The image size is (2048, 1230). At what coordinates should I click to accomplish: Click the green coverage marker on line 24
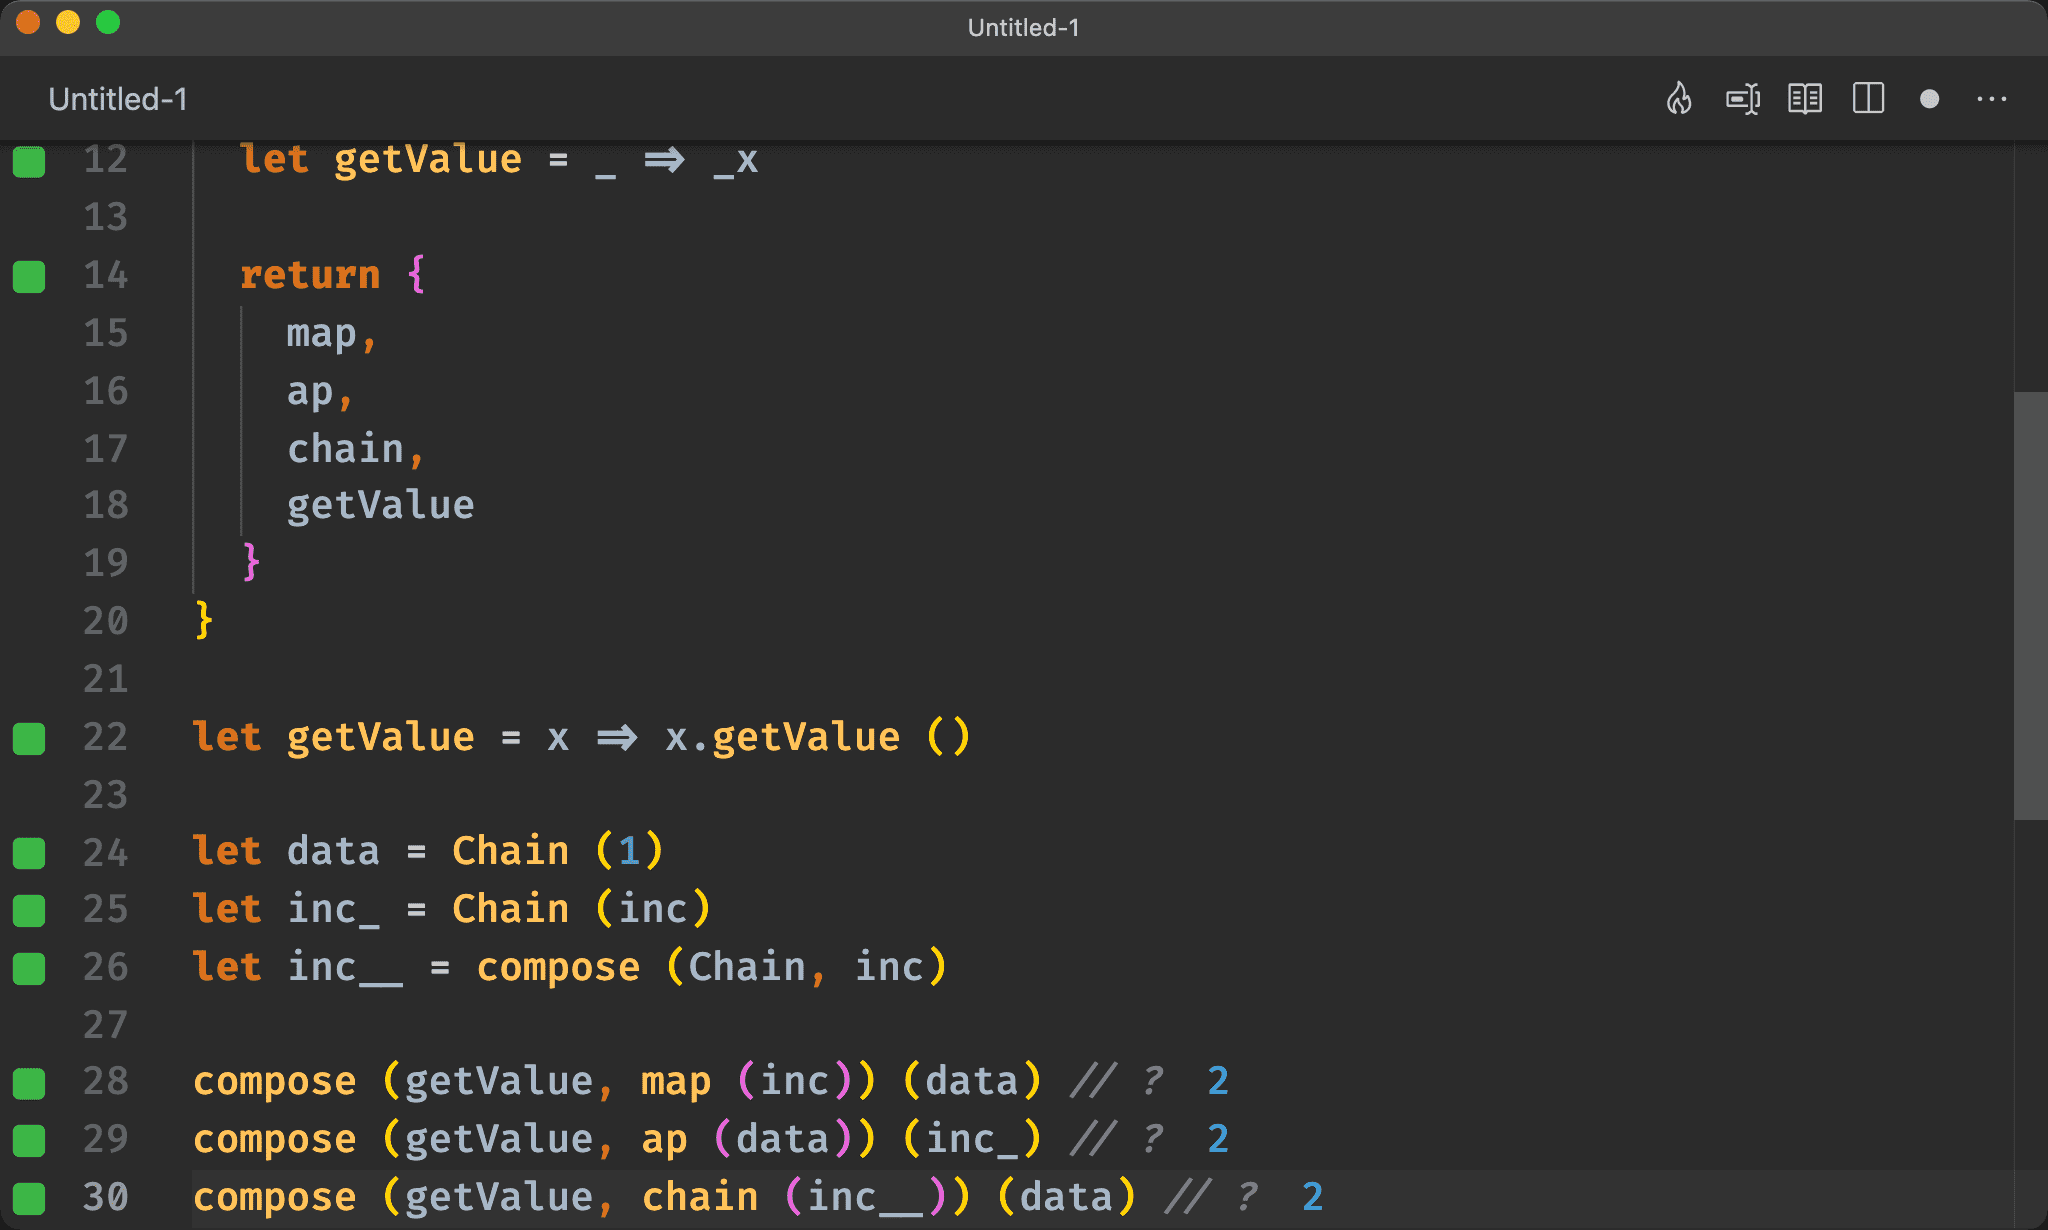point(29,853)
